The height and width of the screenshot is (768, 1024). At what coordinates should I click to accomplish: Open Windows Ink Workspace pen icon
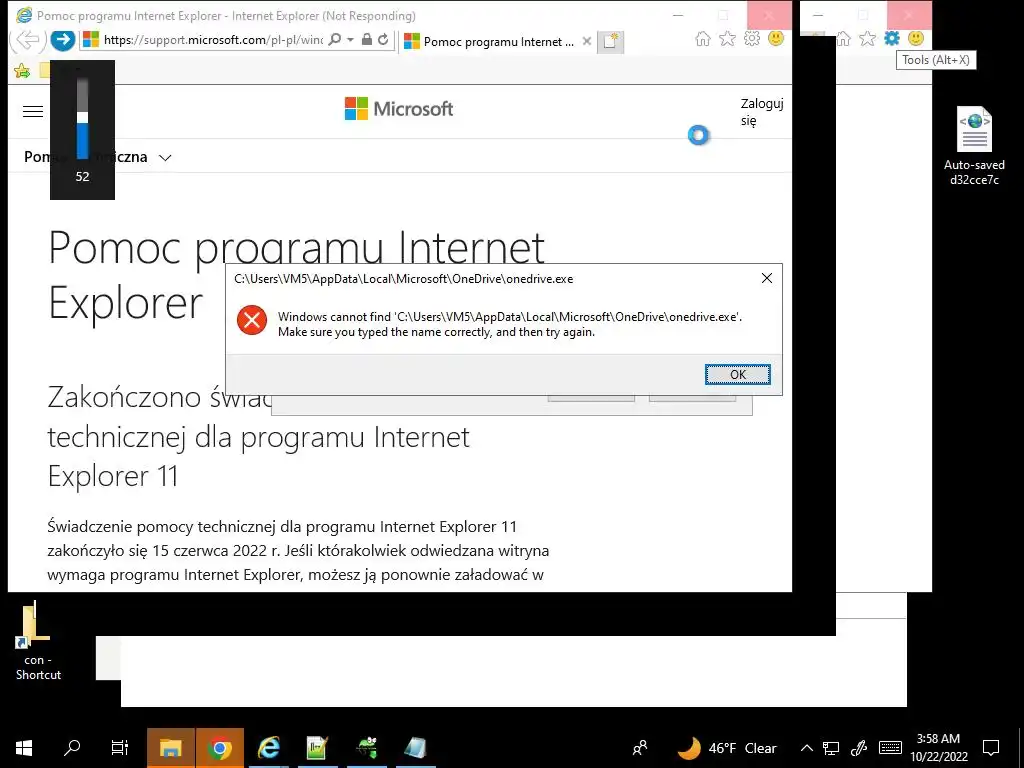pyautogui.click(x=859, y=748)
